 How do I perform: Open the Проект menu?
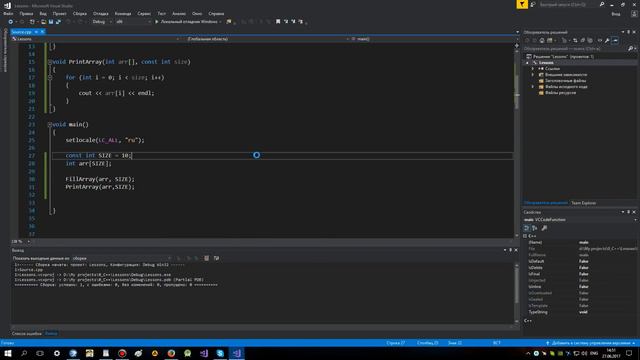pos(60,13)
